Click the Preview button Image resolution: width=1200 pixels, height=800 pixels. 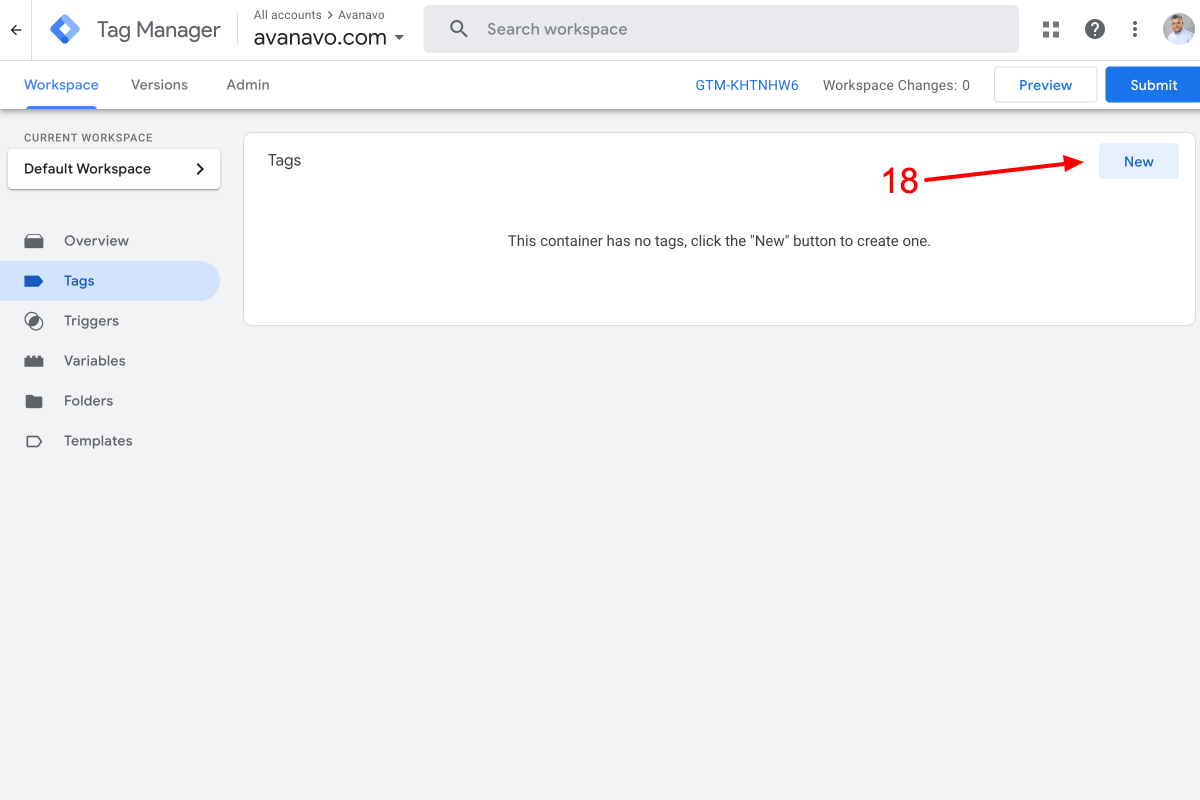(1045, 85)
